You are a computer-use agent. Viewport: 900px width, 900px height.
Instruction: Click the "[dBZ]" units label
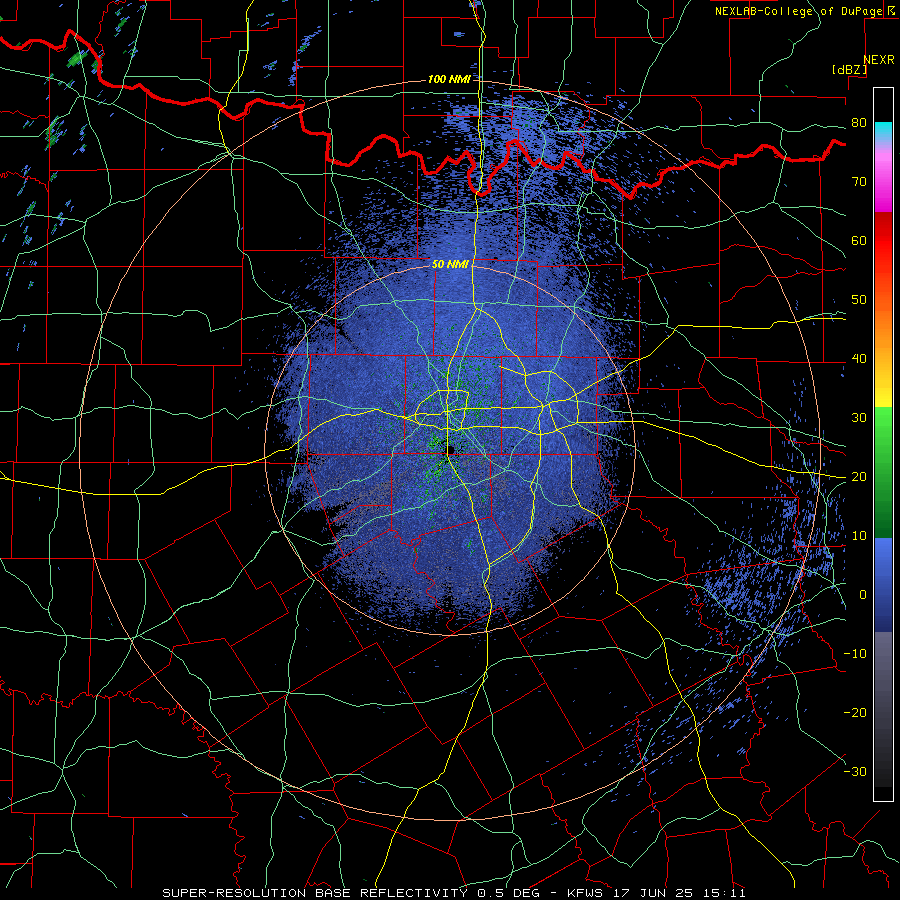[x=849, y=69]
